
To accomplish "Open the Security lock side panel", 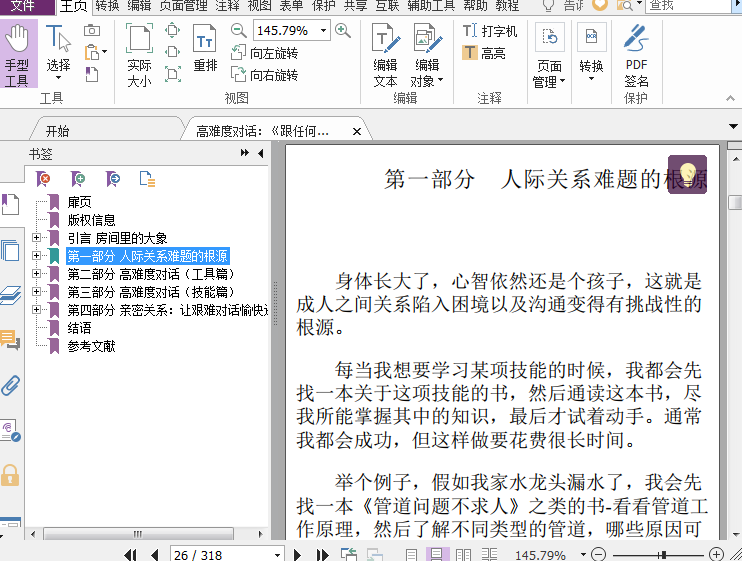I will tap(10, 475).
